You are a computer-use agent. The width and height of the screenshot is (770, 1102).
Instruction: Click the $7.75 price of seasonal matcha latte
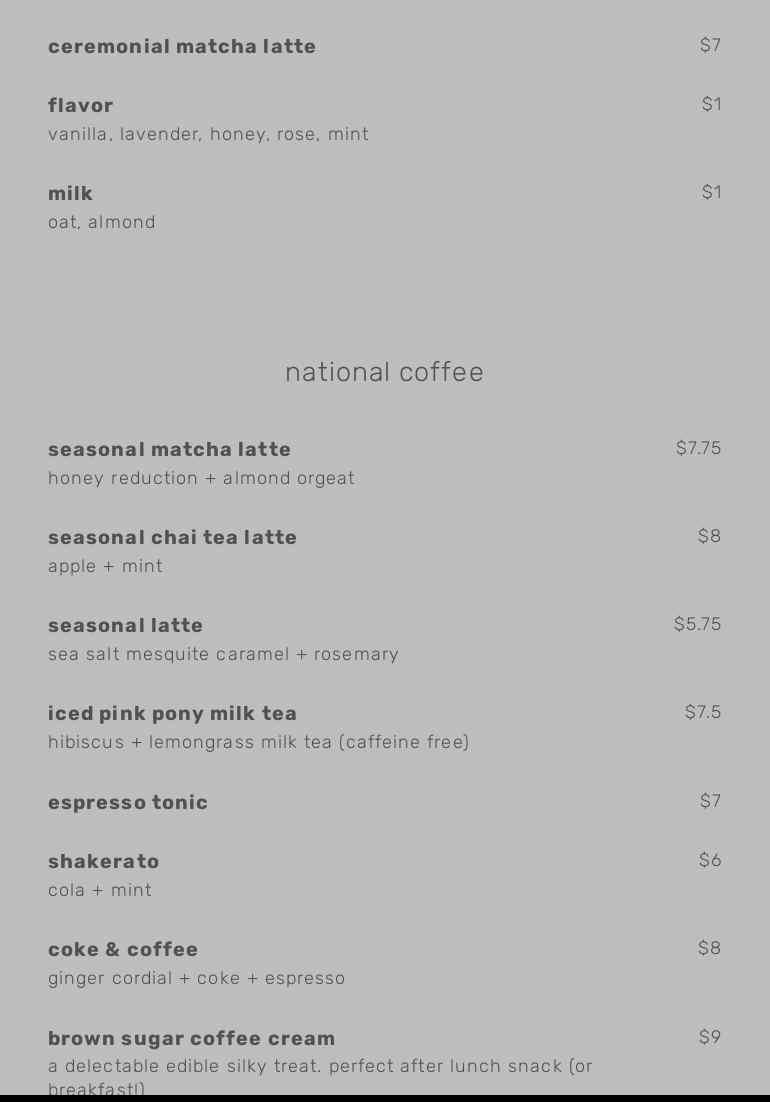(698, 448)
